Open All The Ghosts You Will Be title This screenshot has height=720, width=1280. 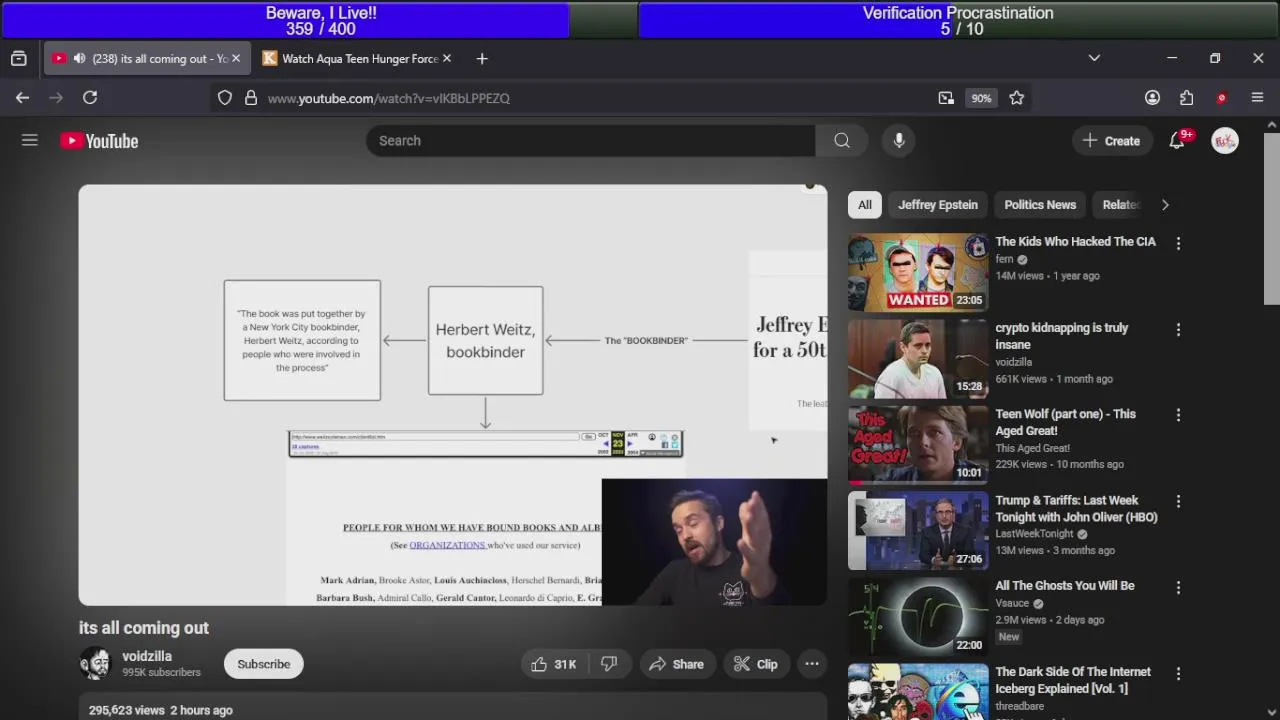point(1065,586)
